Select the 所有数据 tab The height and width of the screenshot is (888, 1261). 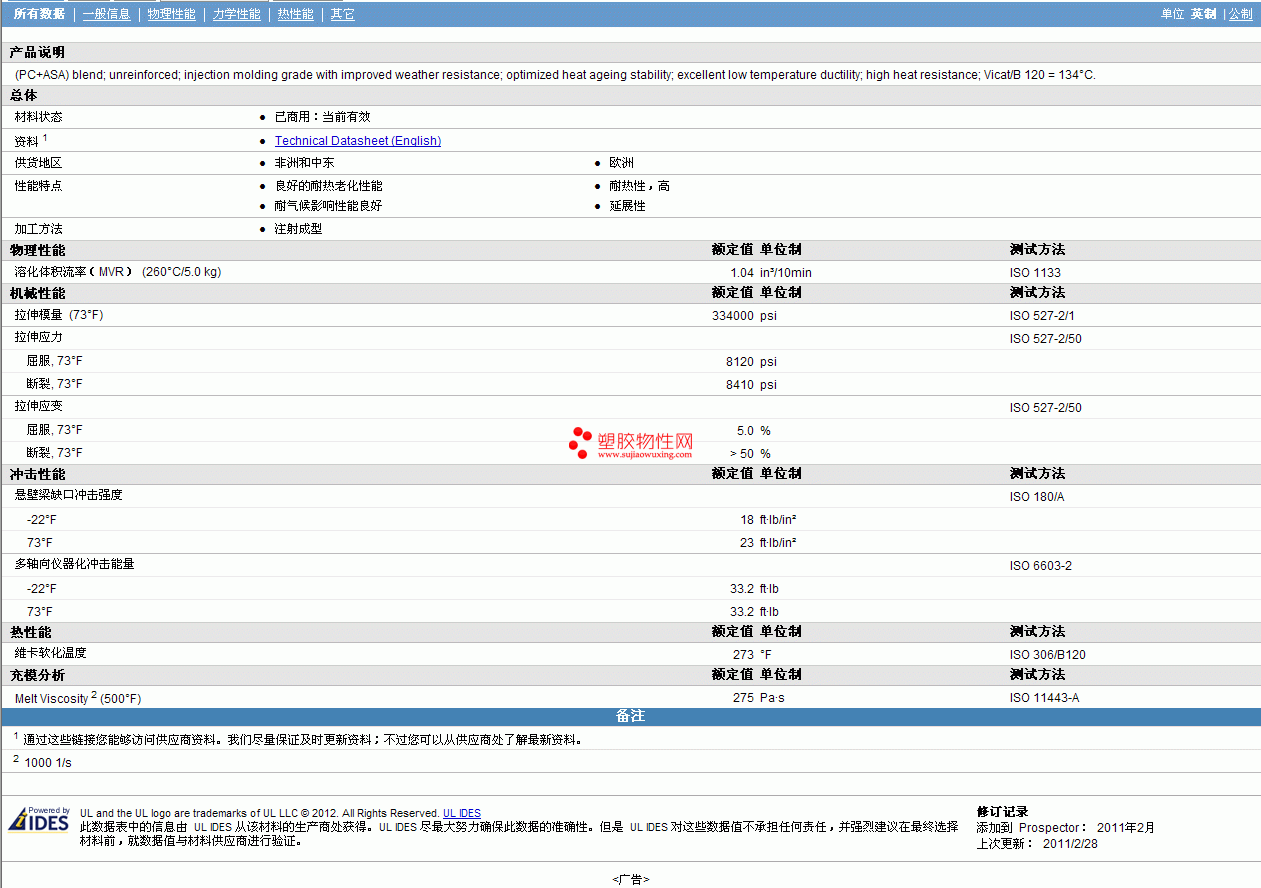39,14
